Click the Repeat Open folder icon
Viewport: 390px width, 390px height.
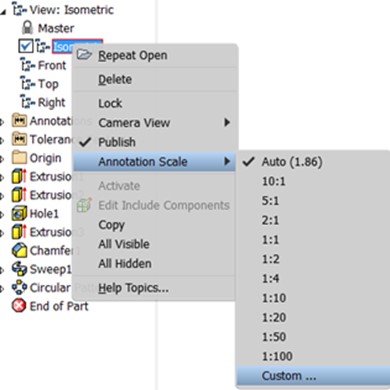[x=84, y=54]
